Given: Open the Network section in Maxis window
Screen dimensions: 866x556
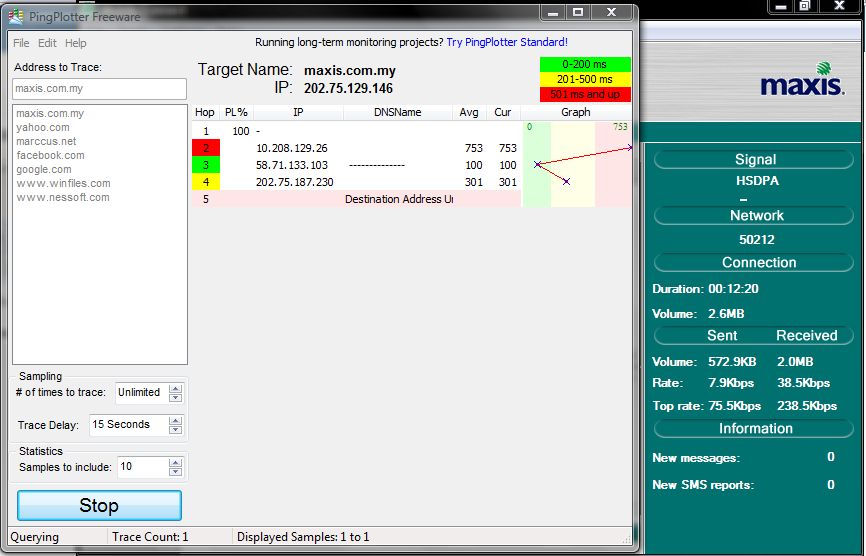Looking at the screenshot, I should [x=754, y=215].
